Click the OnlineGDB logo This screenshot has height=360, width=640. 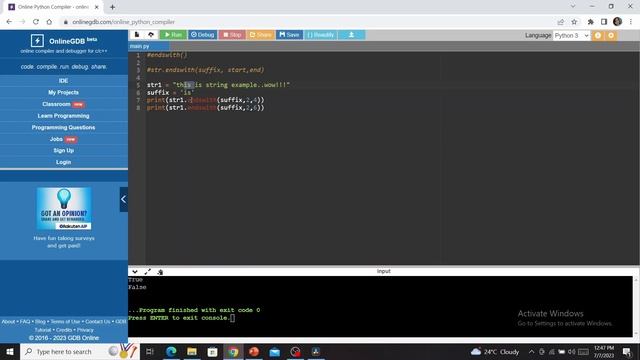[x=64, y=41]
